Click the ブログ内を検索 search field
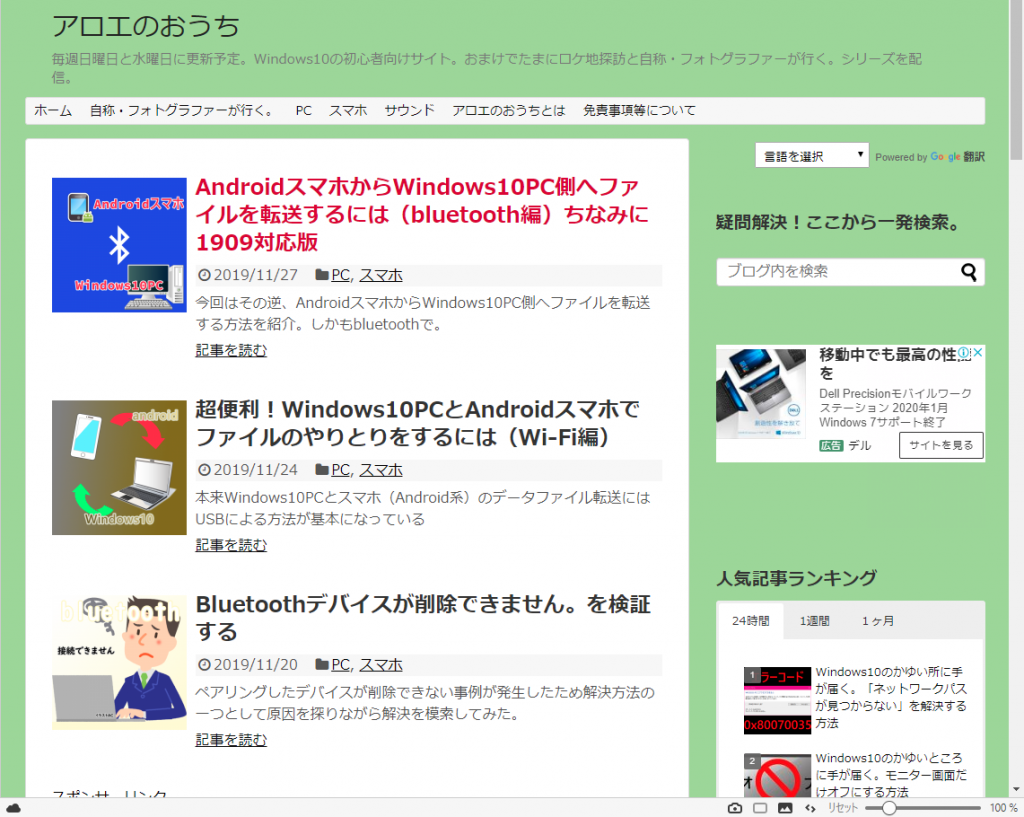1024x817 pixels. click(x=835, y=272)
